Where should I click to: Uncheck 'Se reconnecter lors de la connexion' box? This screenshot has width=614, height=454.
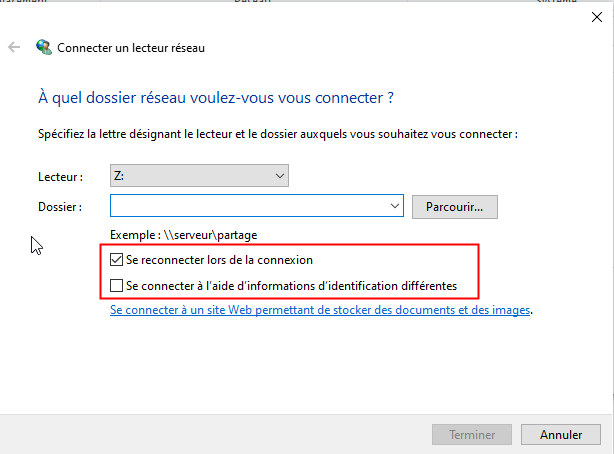(118, 260)
